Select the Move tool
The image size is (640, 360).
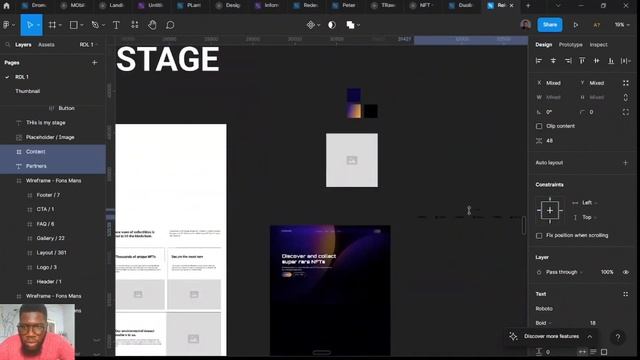(30, 25)
